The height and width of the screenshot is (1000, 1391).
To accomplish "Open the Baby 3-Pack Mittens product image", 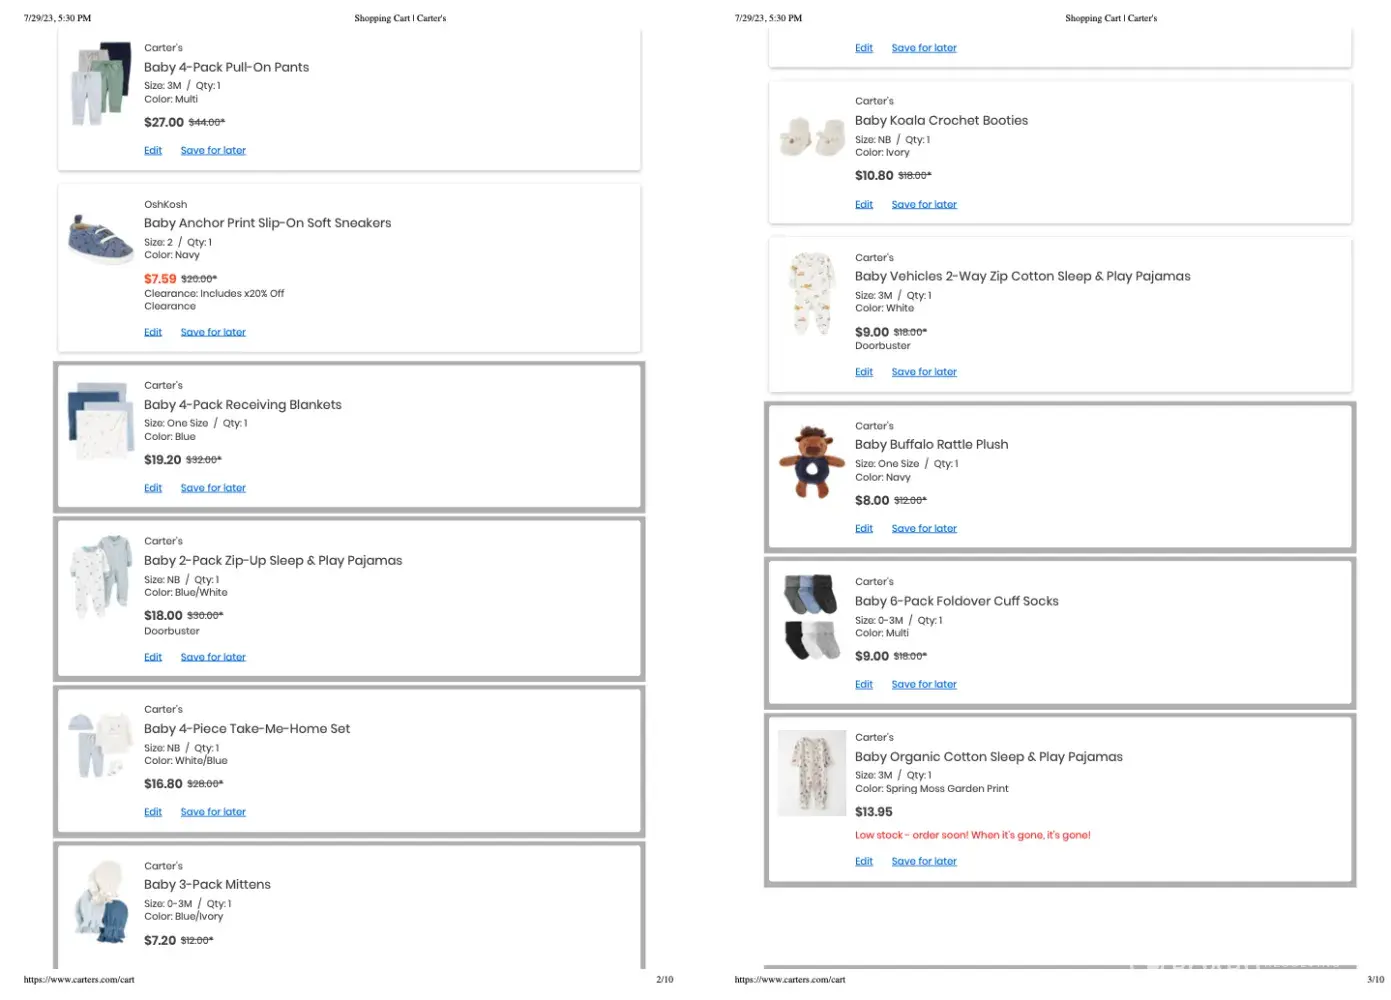I will pyautogui.click(x=101, y=902).
